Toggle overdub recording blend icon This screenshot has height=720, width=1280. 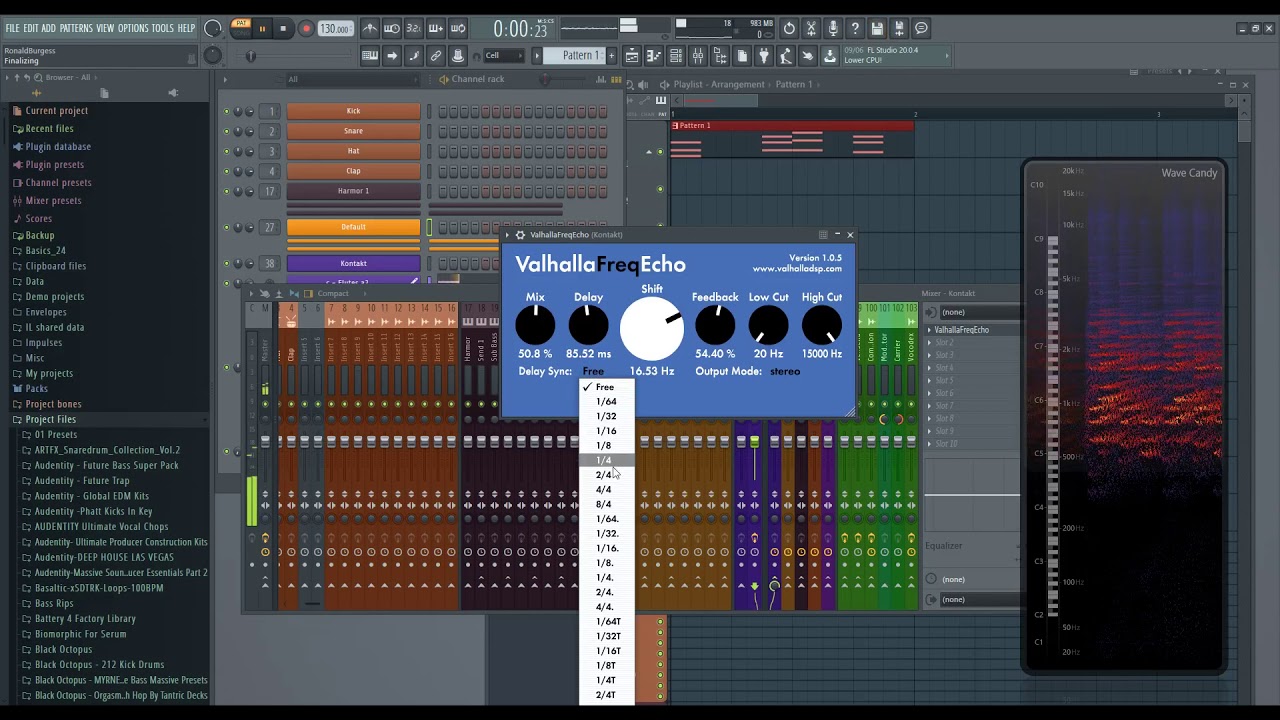click(x=436, y=29)
